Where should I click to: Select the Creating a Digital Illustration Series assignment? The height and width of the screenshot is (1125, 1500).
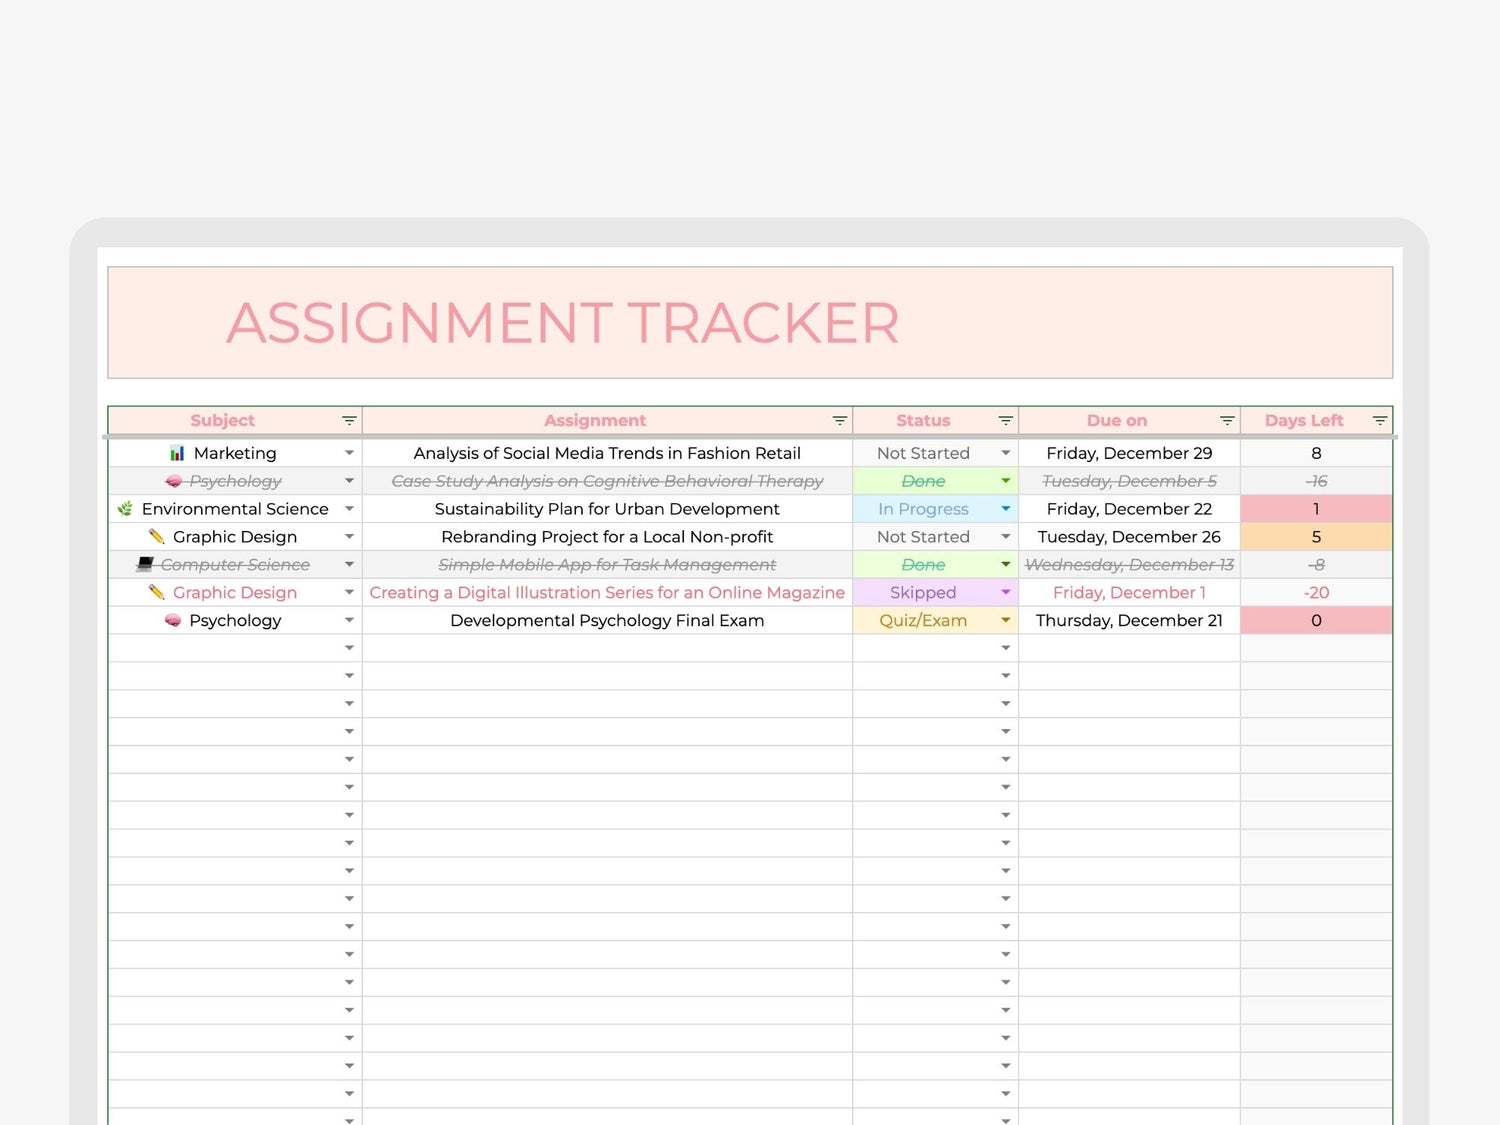[607, 593]
